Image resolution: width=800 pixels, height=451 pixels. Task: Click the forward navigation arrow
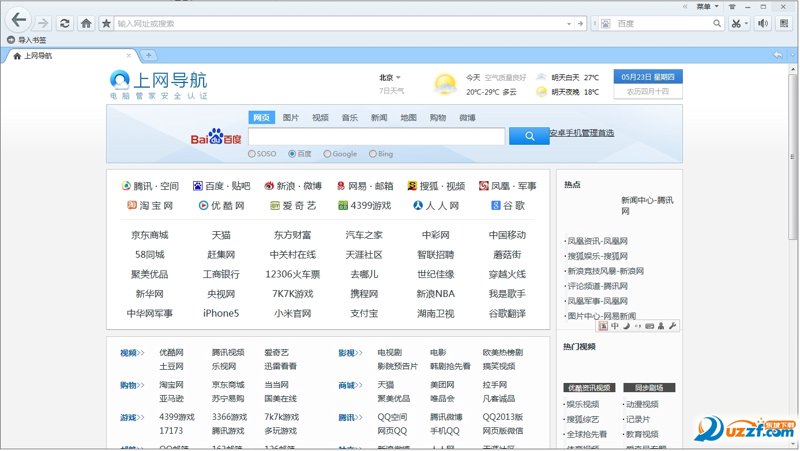click(x=43, y=23)
